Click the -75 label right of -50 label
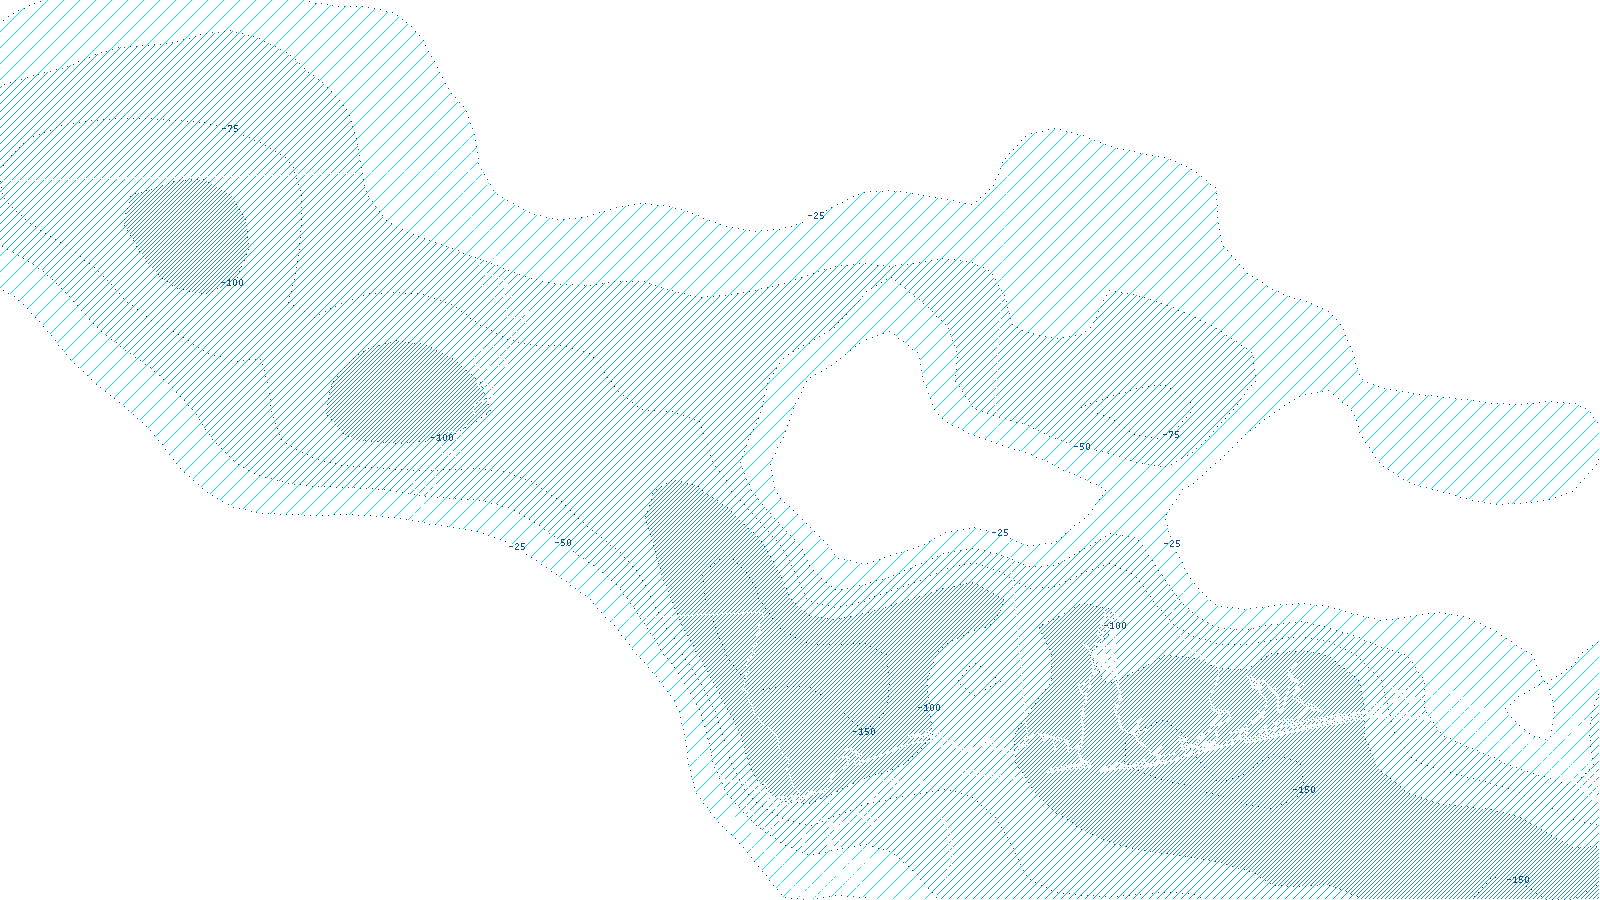1600x900 pixels. tap(1170, 435)
